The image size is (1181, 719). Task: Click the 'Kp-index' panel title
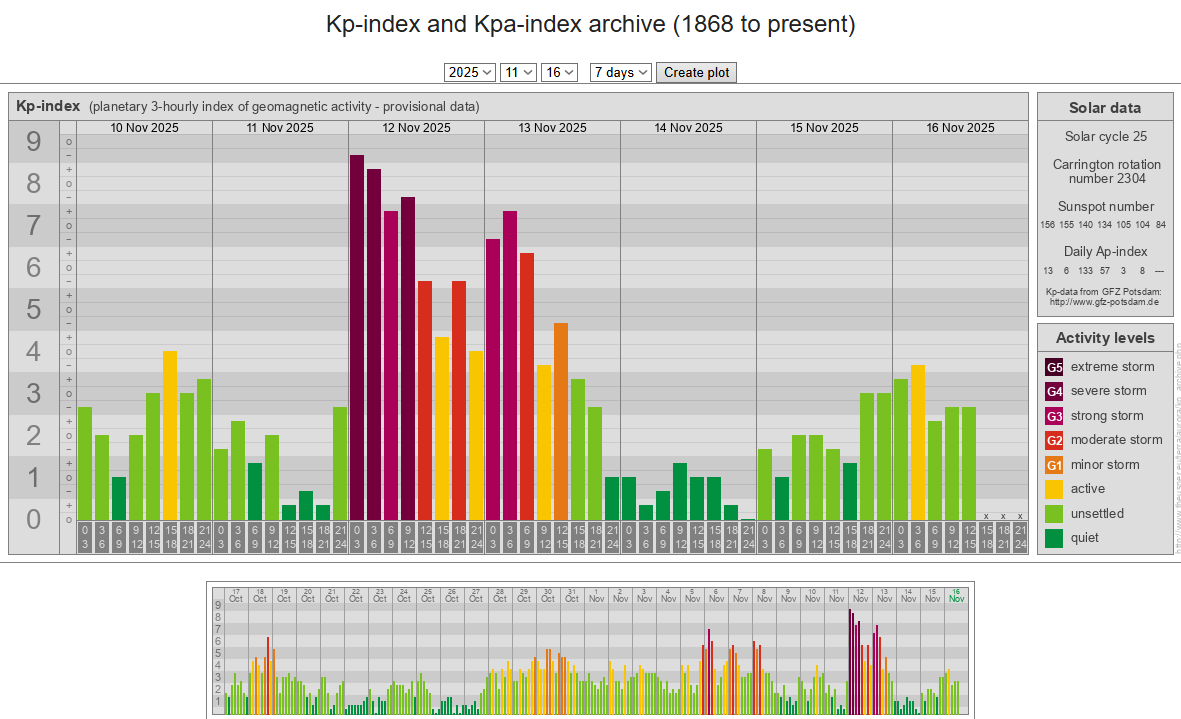point(48,106)
